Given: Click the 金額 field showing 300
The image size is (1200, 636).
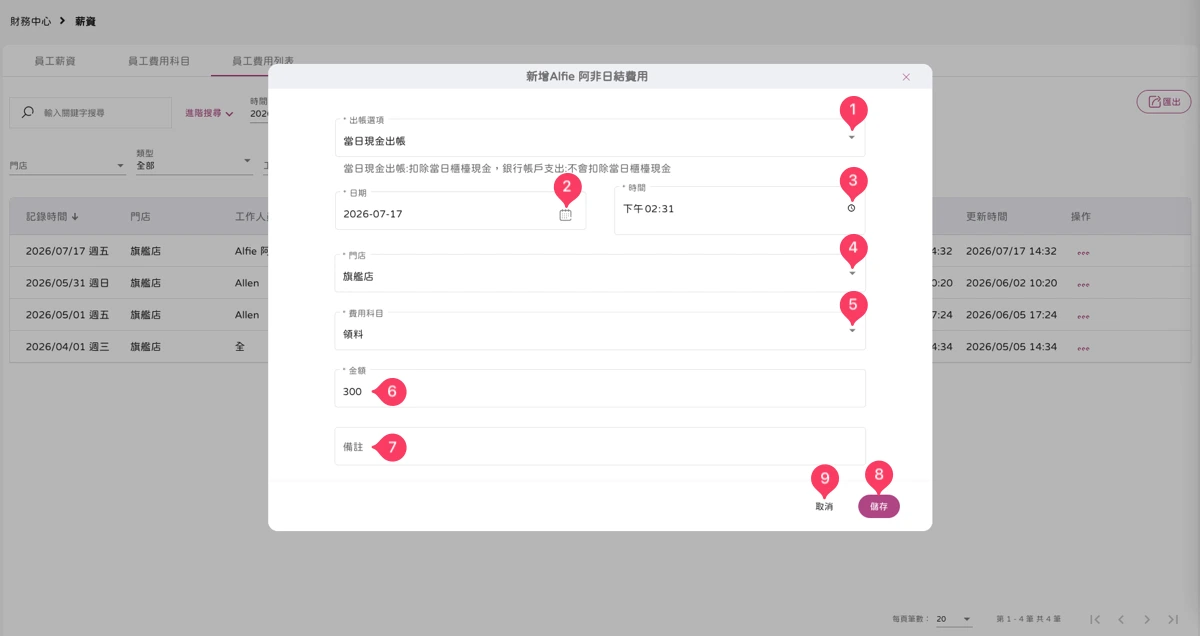Looking at the screenshot, I should [x=600, y=389].
